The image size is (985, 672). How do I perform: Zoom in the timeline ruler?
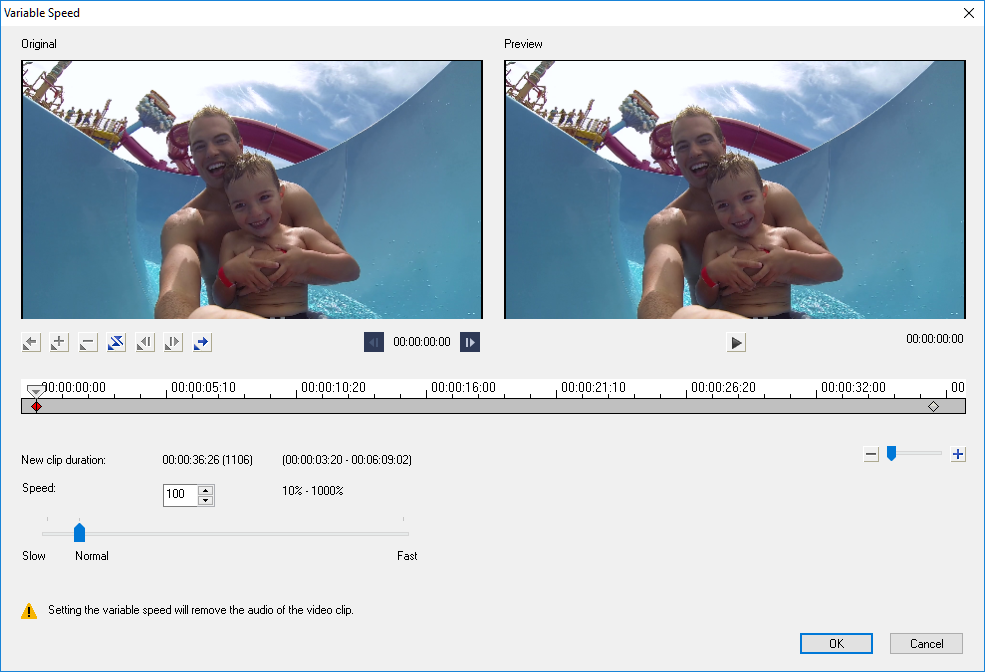(x=957, y=454)
